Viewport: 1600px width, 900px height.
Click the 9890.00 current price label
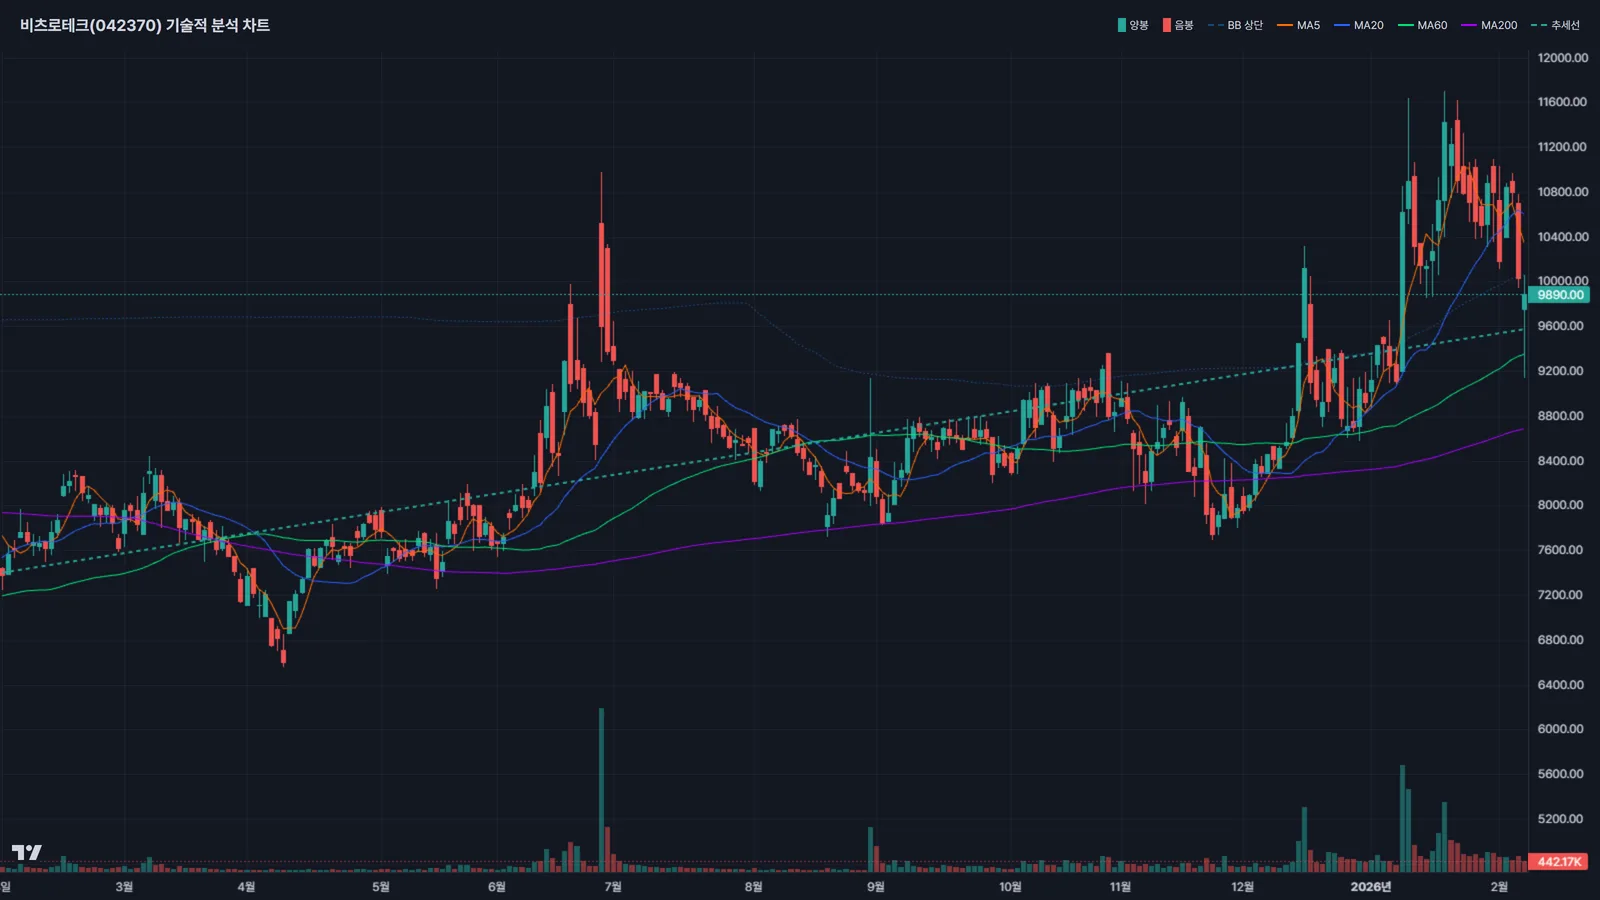coord(1560,295)
